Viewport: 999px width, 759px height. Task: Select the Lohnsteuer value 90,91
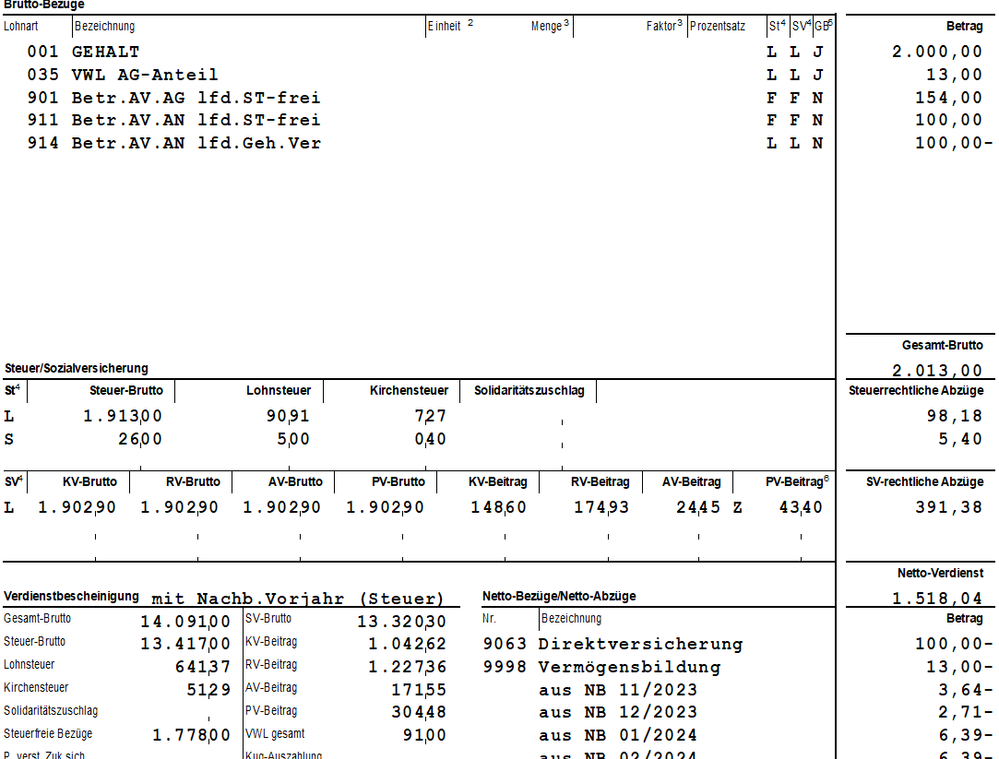click(287, 416)
